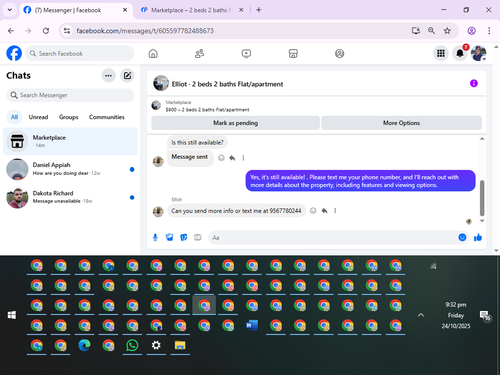The image size is (500, 375).
Task: Open the emoji picker in composer
Action: [x=462, y=237]
